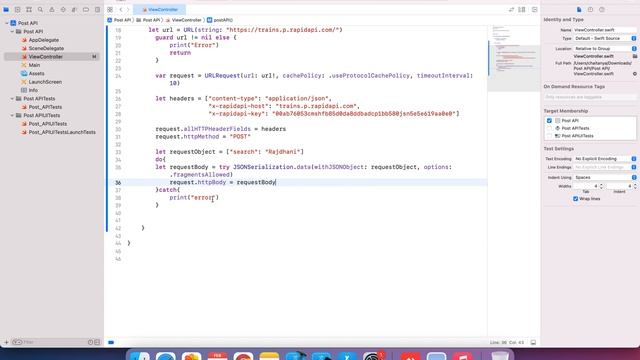
Task: Show the Quick Help inspector
Action: pos(602,9)
